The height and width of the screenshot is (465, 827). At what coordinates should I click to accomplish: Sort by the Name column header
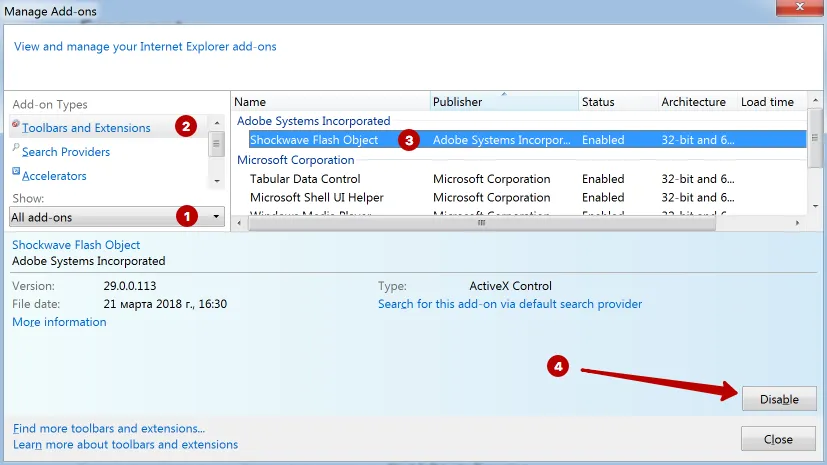(x=330, y=102)
